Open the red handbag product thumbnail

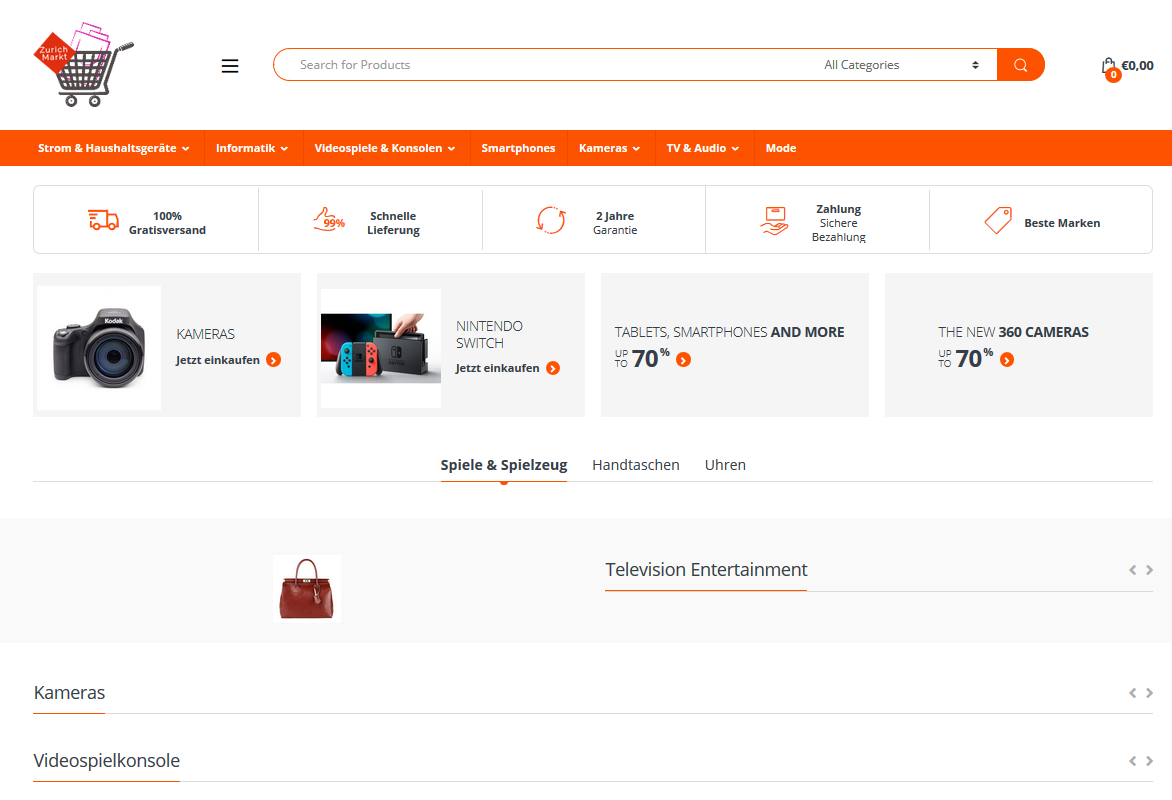[306, 589]
